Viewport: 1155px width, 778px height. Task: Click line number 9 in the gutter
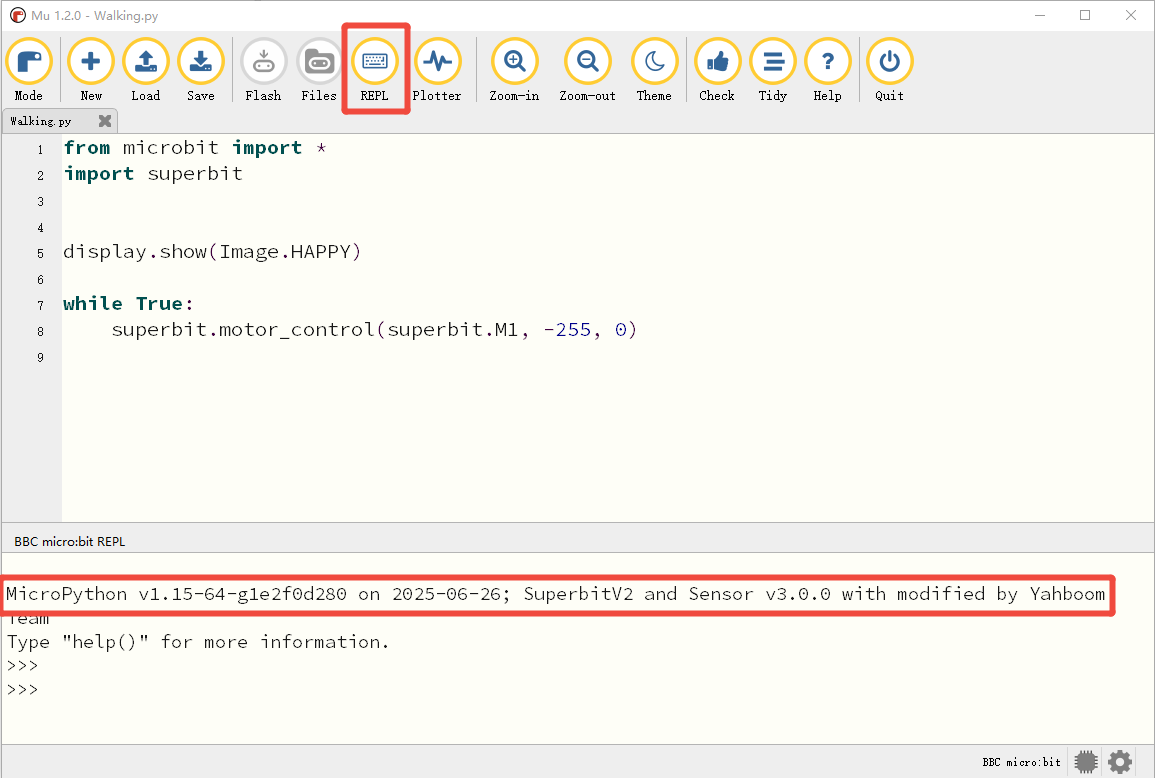[x=41, y=357]
